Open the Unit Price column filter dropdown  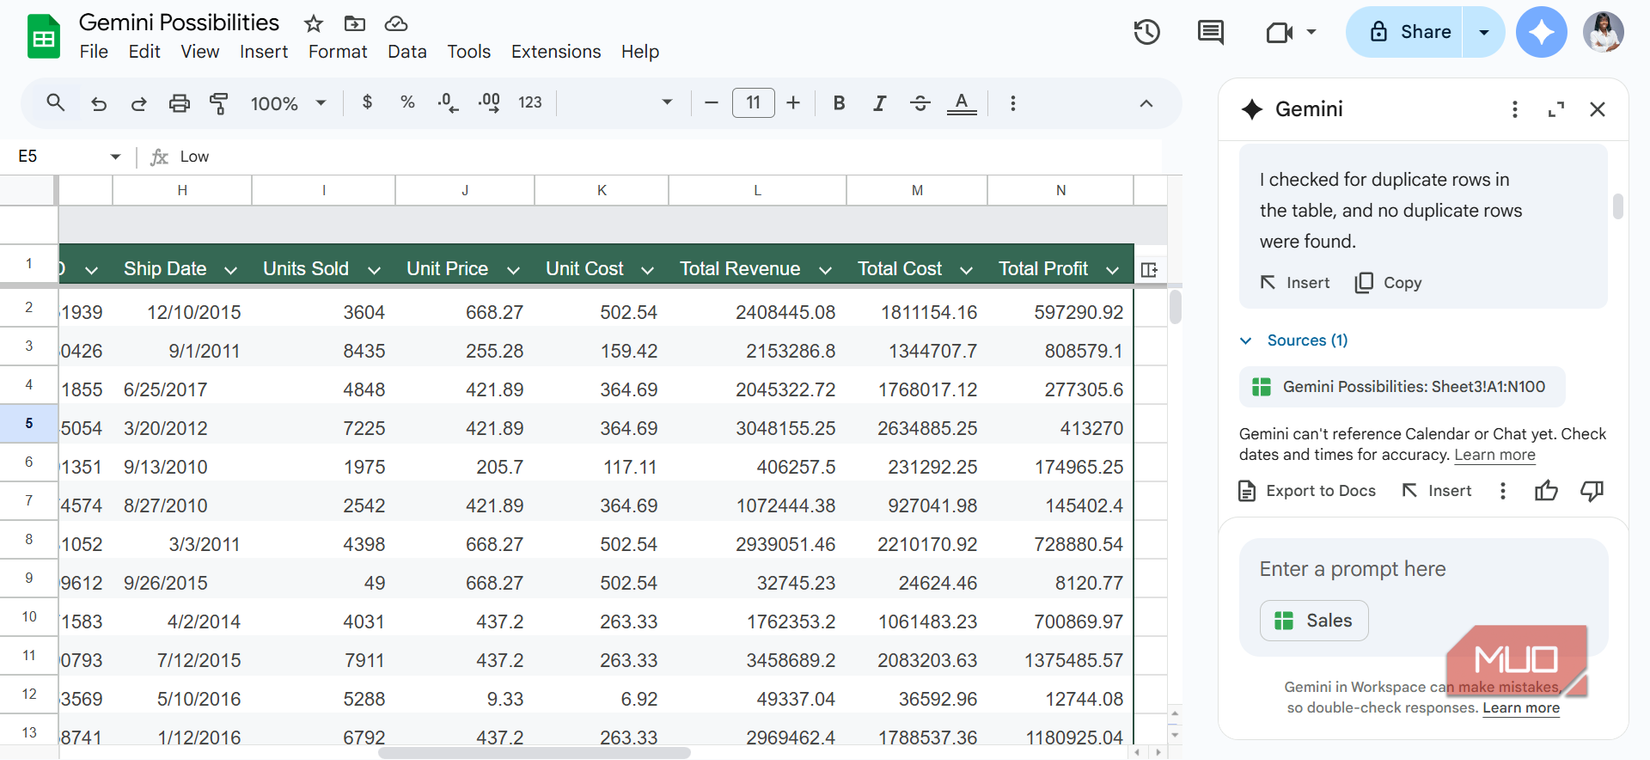point(513,270)
